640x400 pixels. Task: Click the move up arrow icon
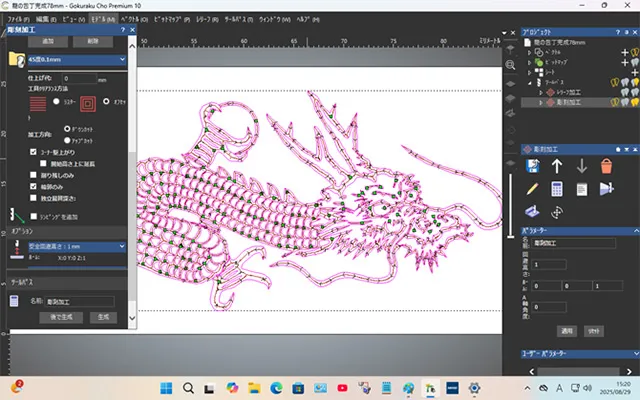557,164
